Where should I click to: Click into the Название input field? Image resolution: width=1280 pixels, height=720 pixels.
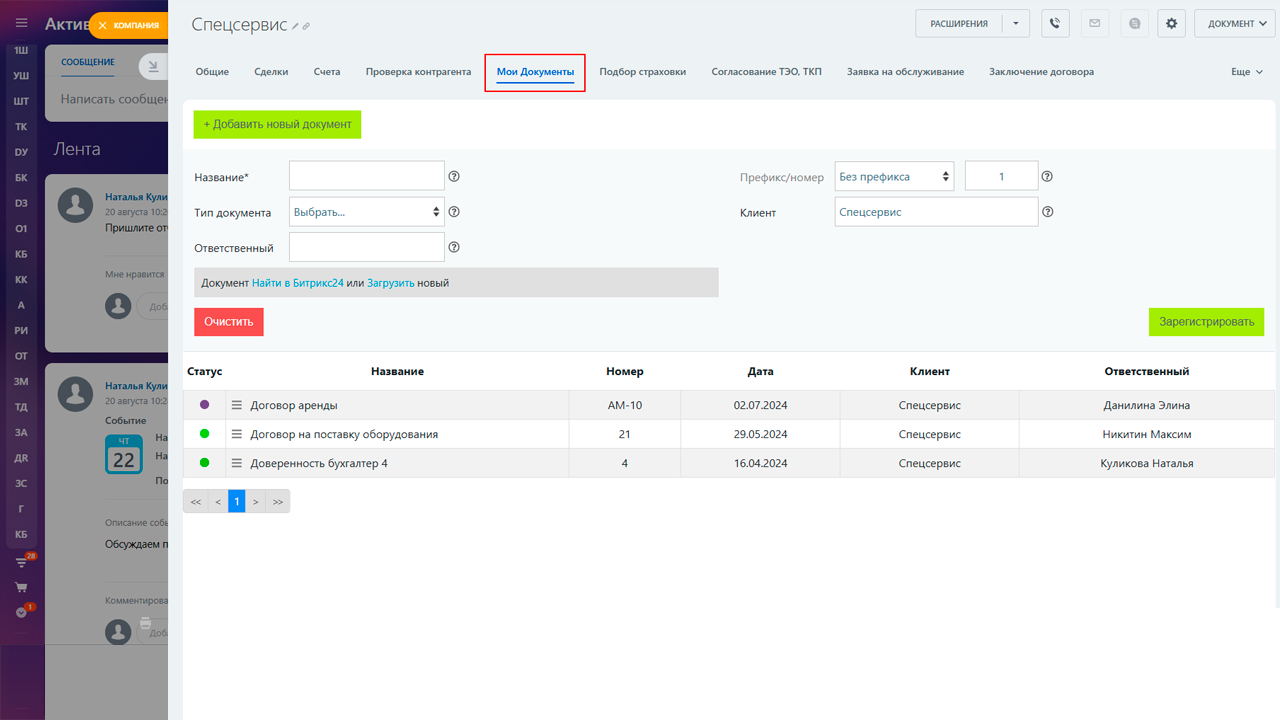click(x=366, y=176)
